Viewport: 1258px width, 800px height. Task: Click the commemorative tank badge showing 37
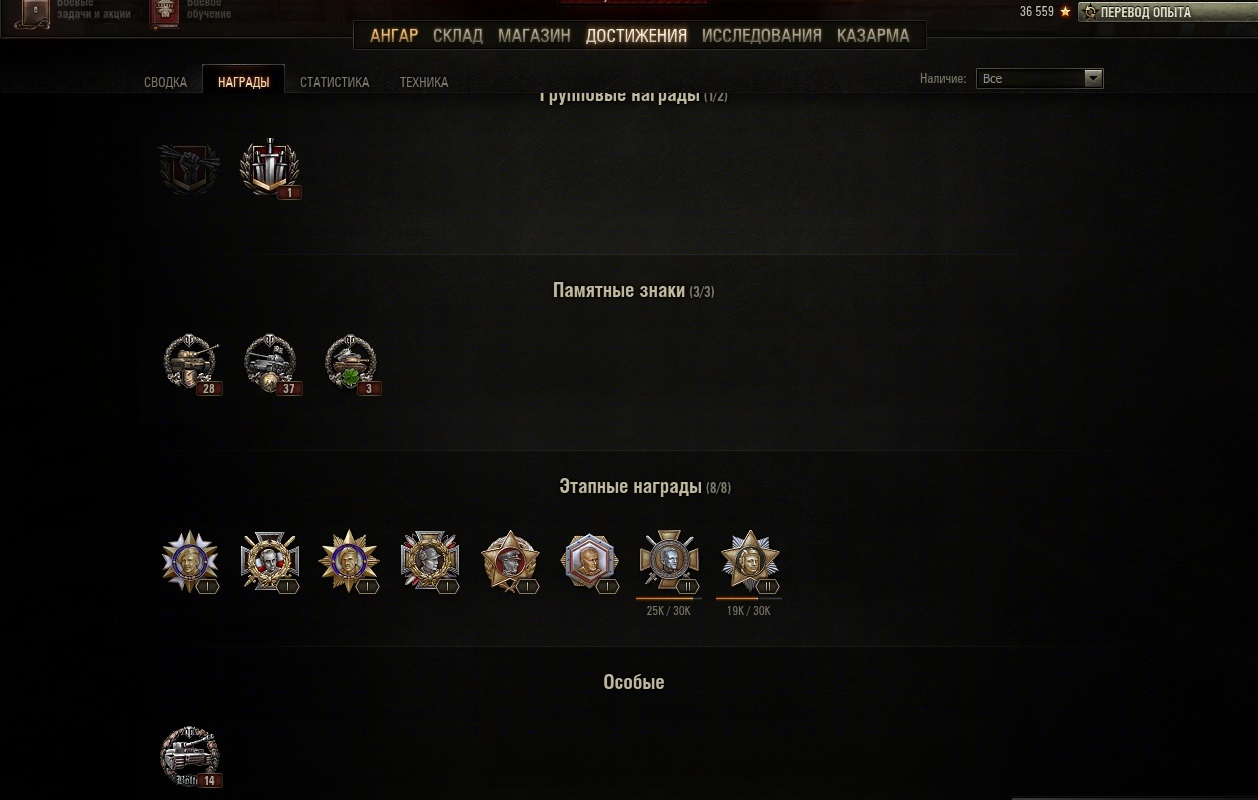[270, 364]
